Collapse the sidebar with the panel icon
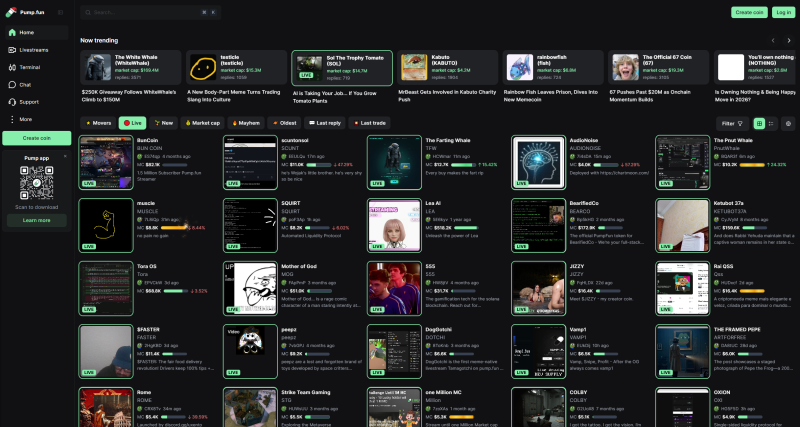This screenshot has width=800, height=427. 60,12
